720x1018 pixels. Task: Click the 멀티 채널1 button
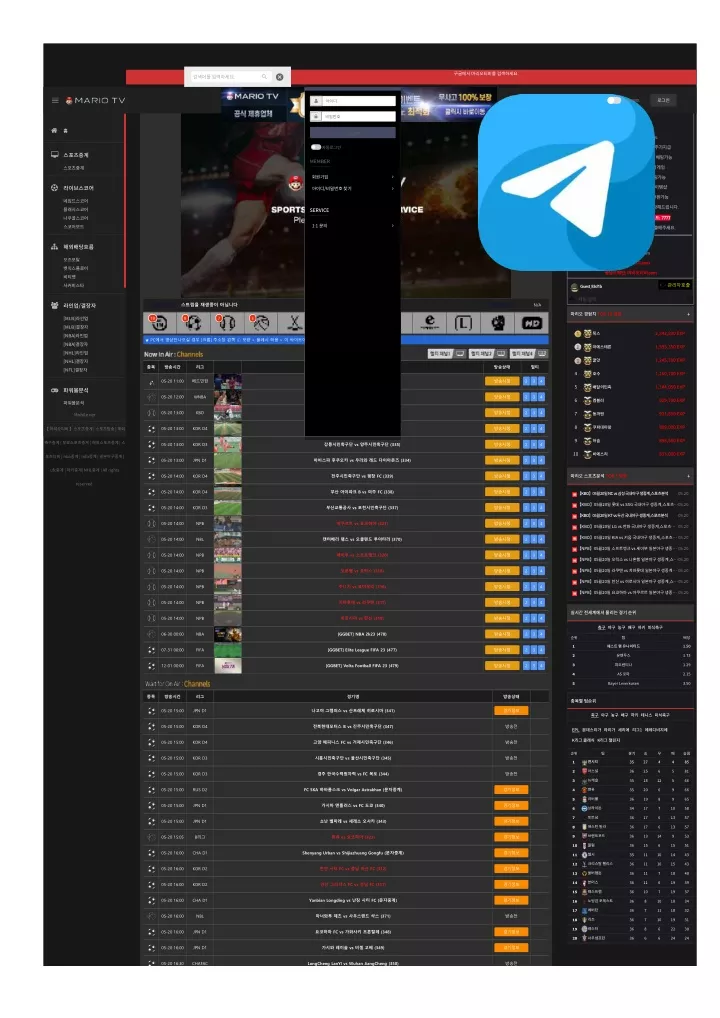[447, 354]
